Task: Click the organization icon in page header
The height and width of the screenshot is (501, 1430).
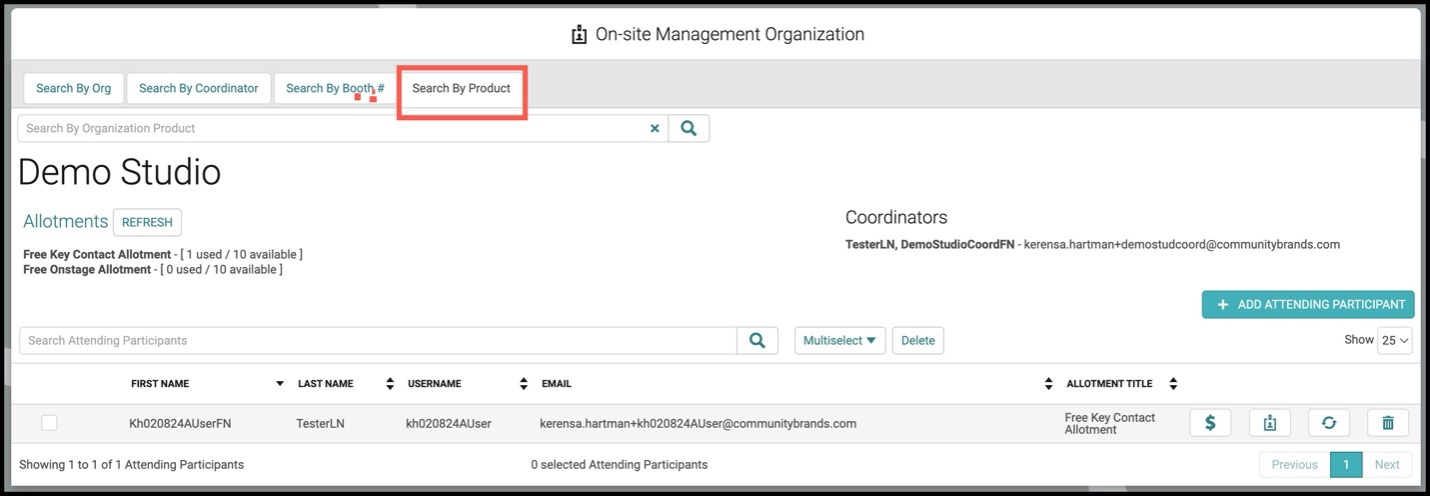Action: coord(579,35)
